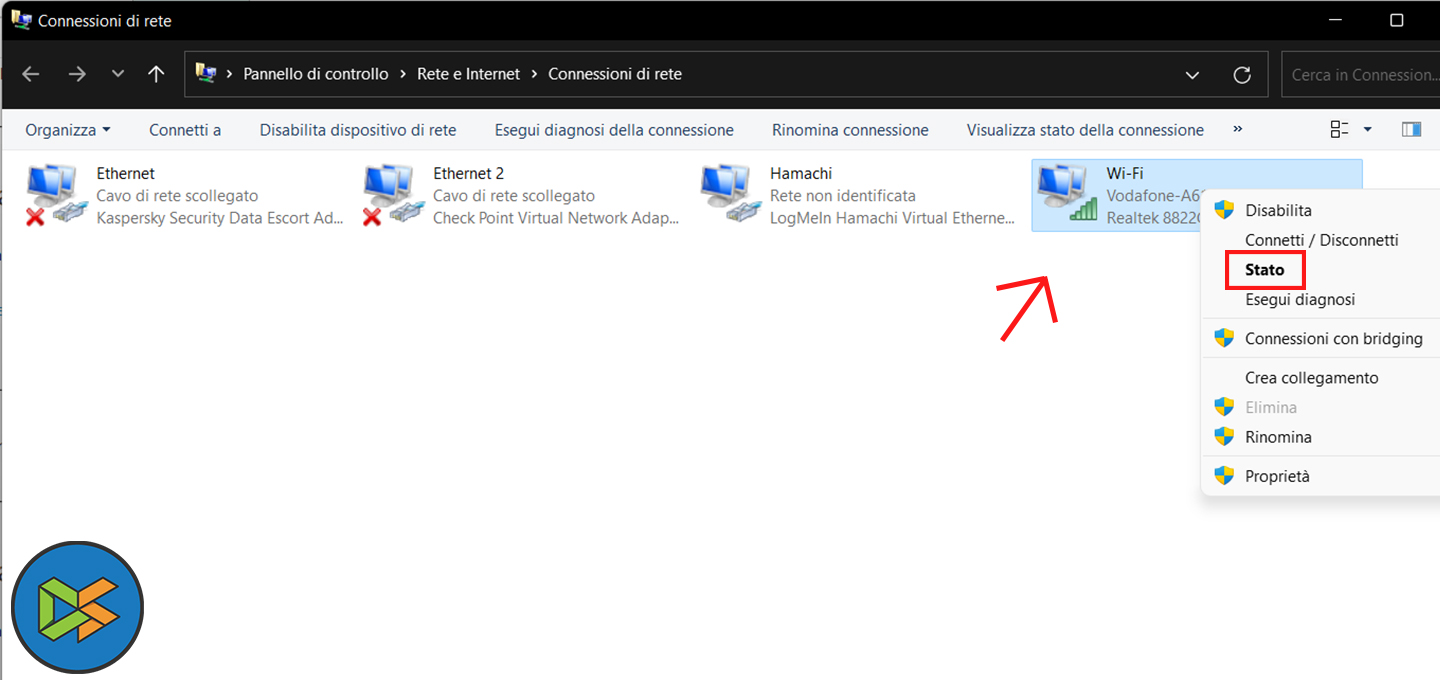Toggle the preview pane button

tap(1411, 130)
